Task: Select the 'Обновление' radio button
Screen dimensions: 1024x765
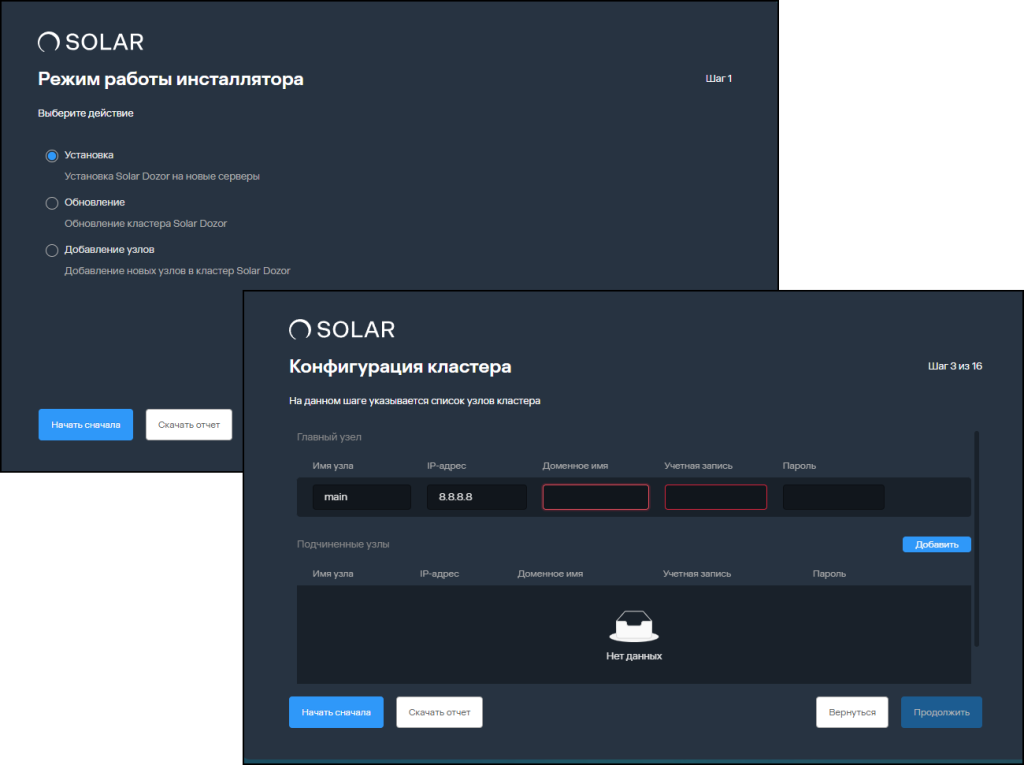Action: point(51,202)
